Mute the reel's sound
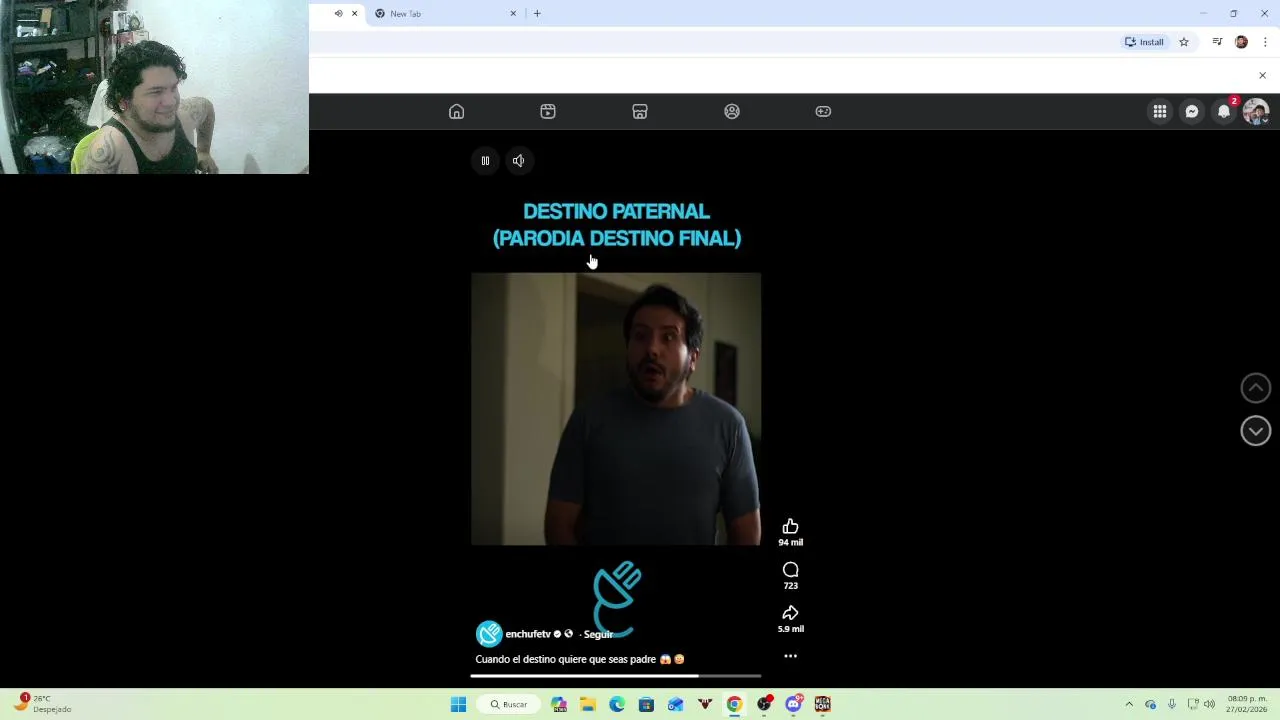1280x720 pixels. tap(518, 160)
